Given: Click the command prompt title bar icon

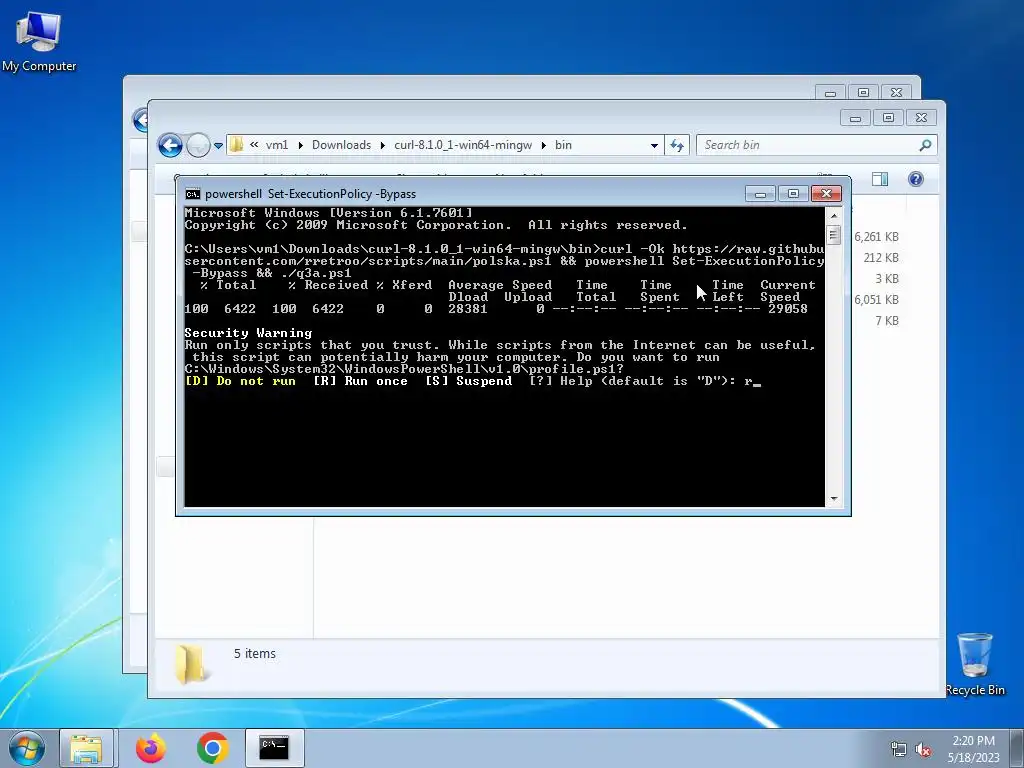Looking at the screenshot, I should click(193, 194).
